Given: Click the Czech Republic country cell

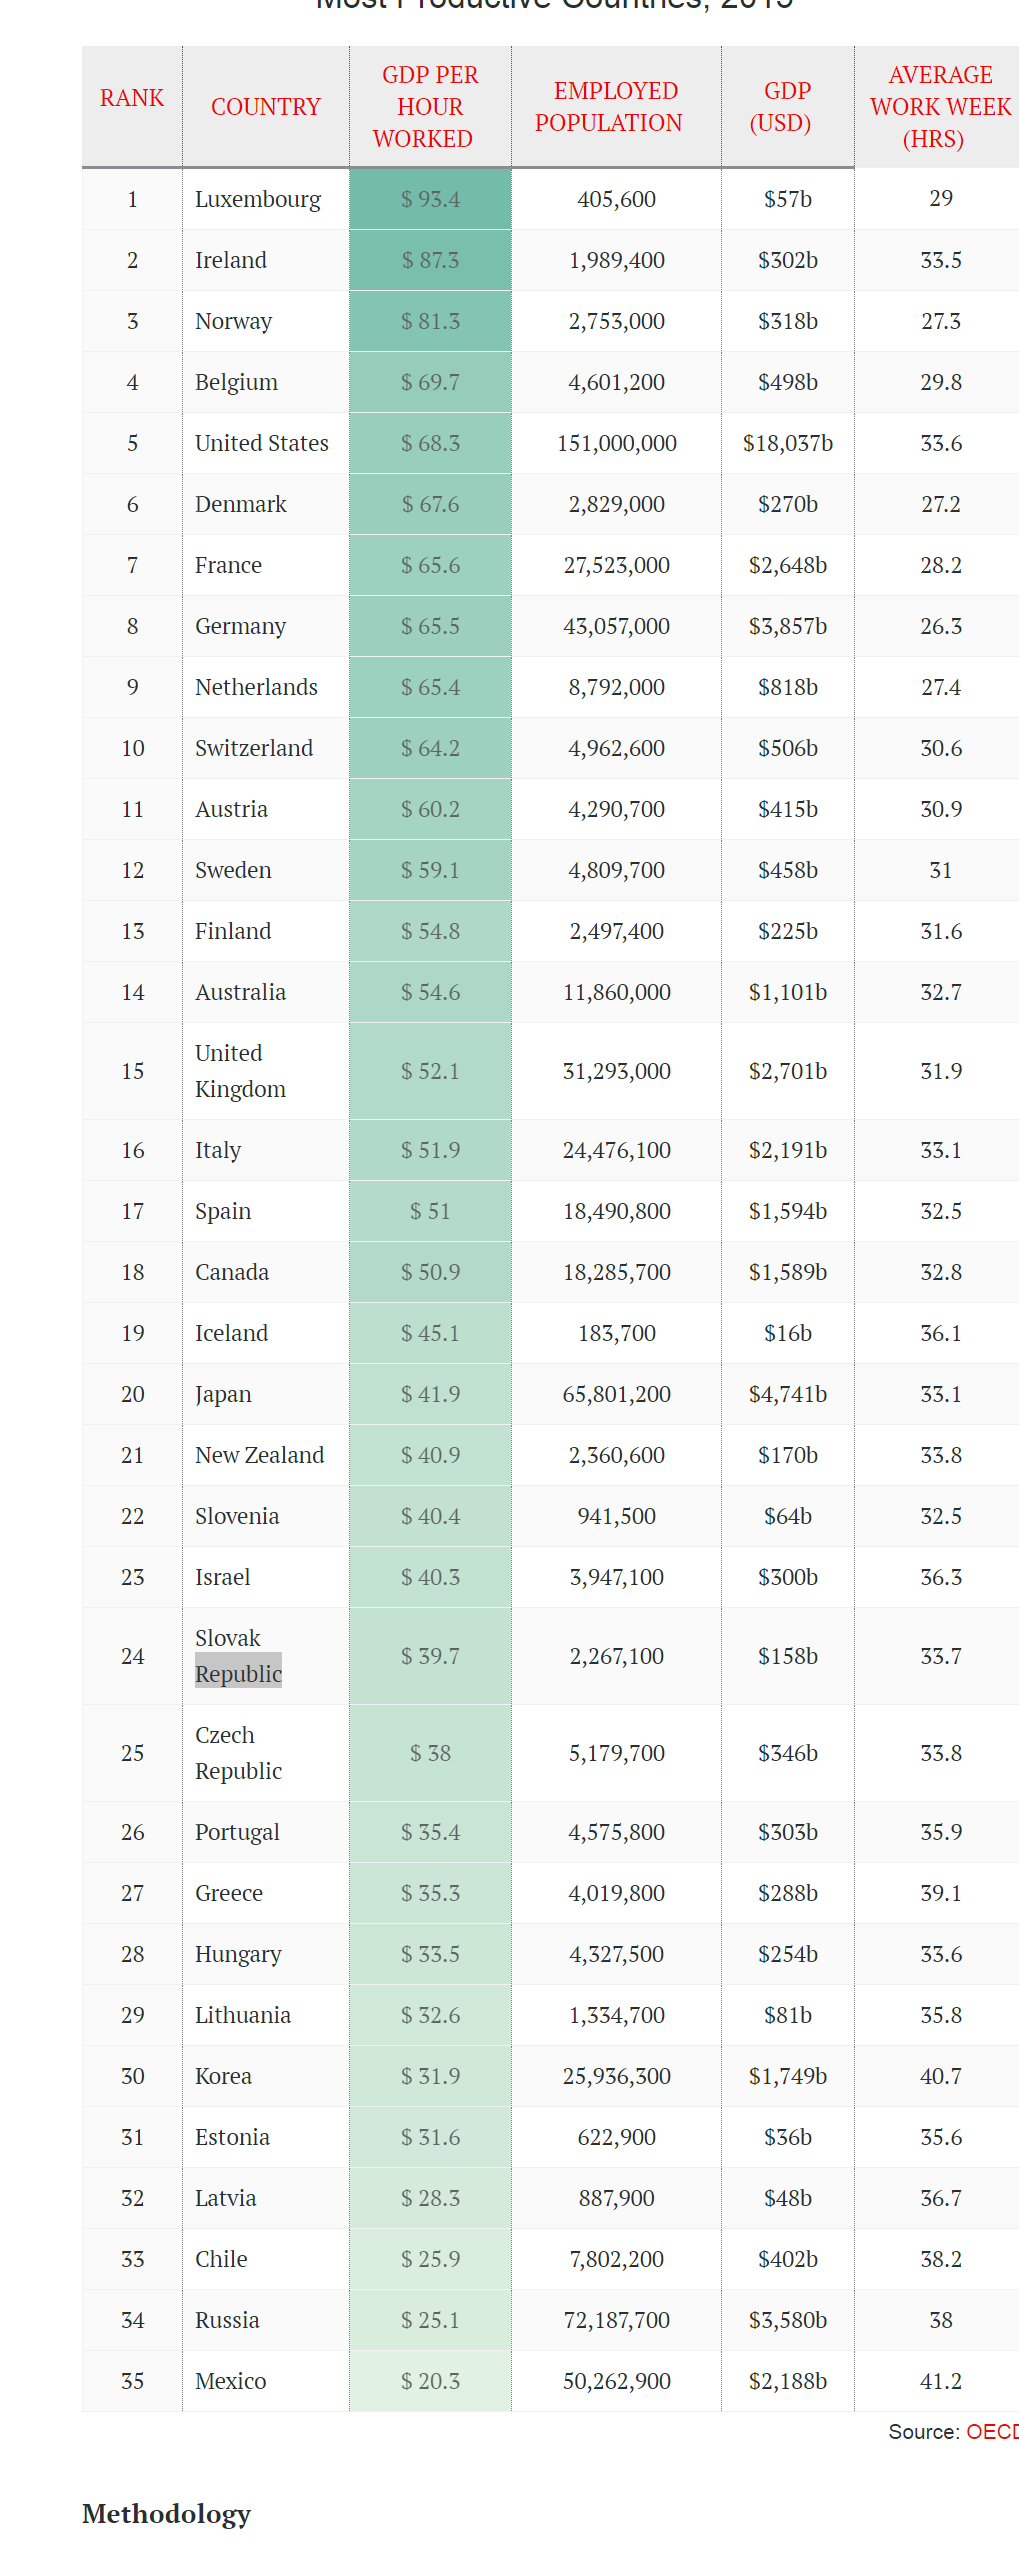Looking at the screenshot, I should point(238,1753).
